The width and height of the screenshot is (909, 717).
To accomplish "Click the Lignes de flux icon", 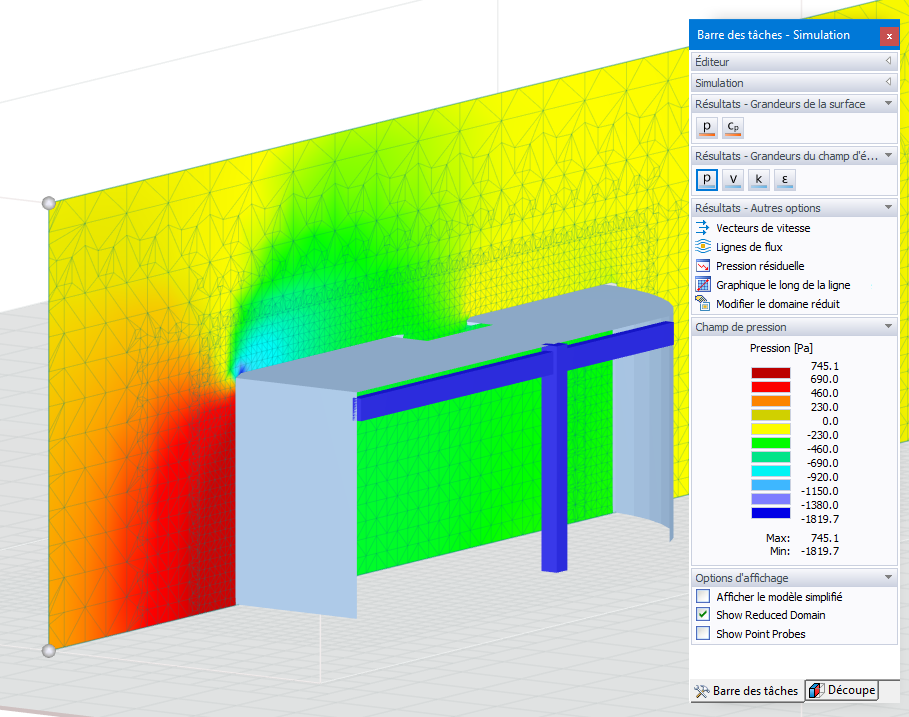I will coord(703,246).
